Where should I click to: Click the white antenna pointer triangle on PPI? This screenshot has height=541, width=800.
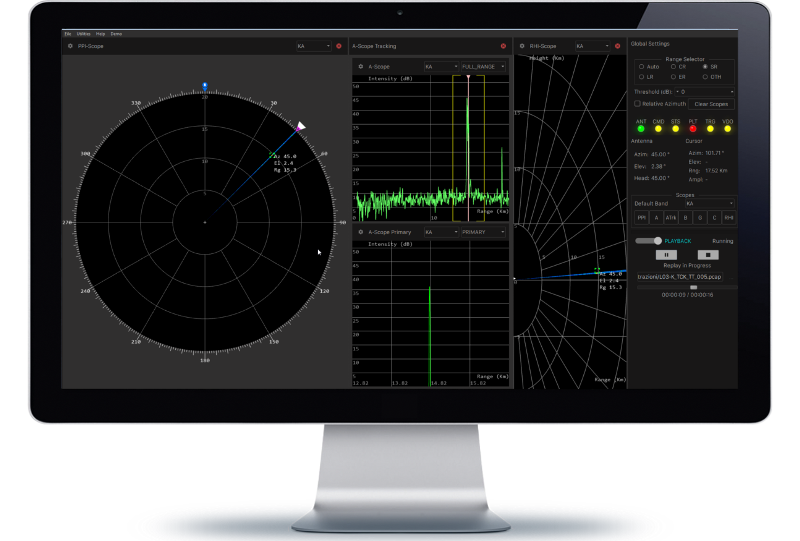point(301,126)
